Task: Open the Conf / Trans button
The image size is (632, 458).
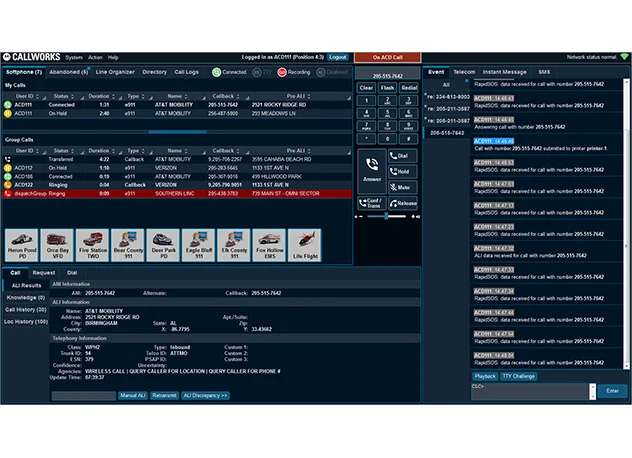Action: point(371,201)
